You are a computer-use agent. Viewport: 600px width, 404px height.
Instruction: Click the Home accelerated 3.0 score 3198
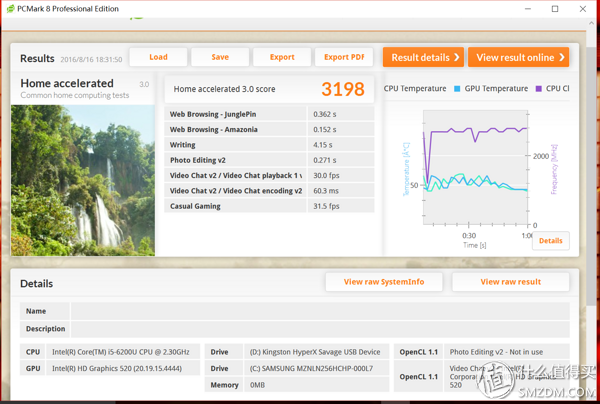pos(342,89)
